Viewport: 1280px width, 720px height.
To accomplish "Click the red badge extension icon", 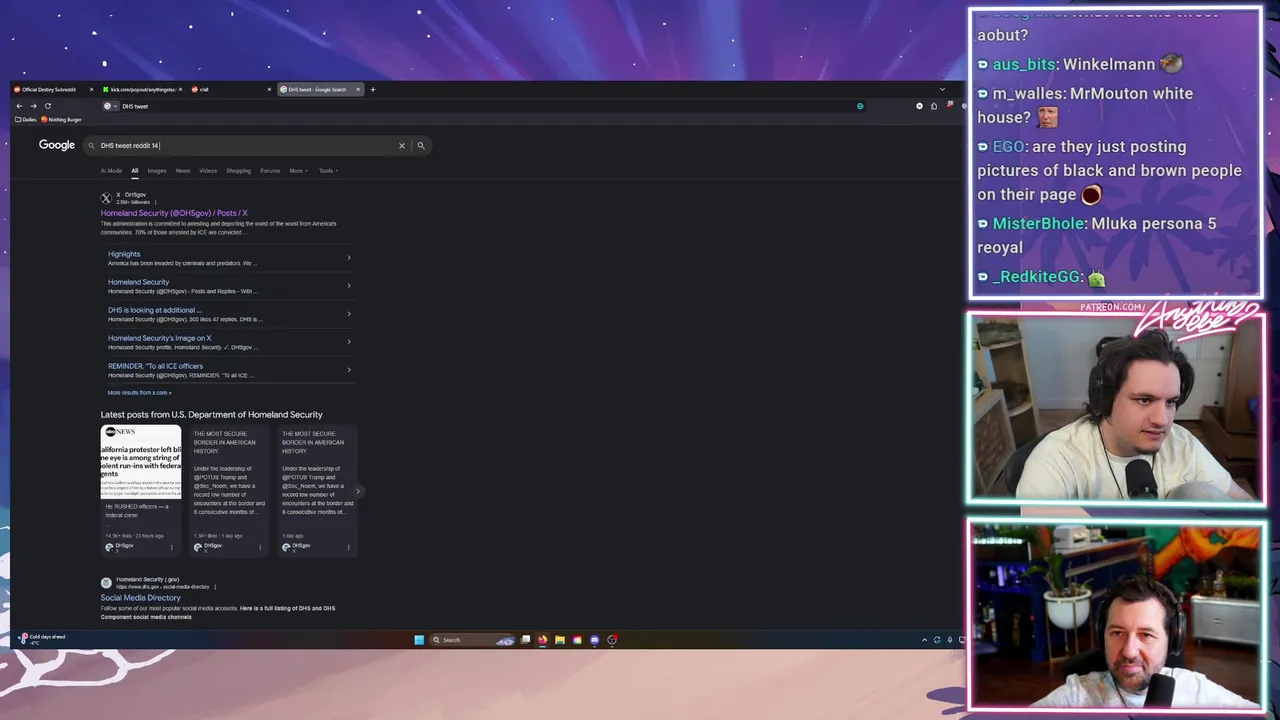I will [x=949, y=105].
